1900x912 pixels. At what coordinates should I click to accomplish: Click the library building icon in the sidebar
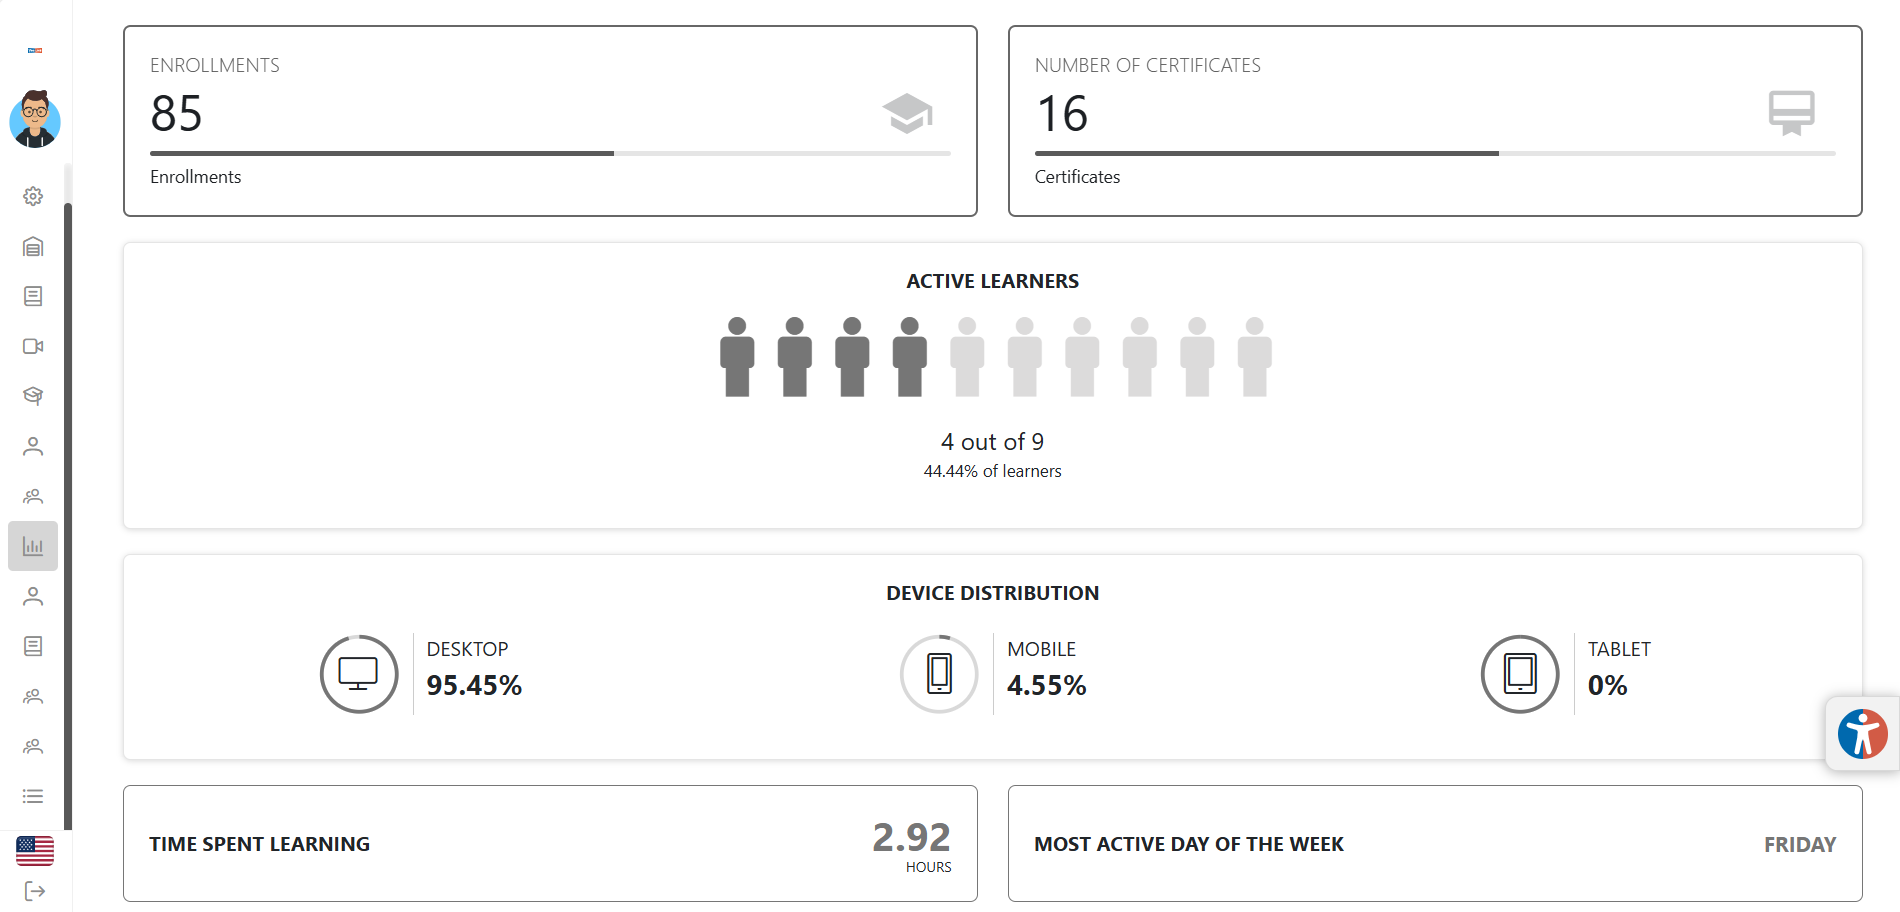coord(33,247)
